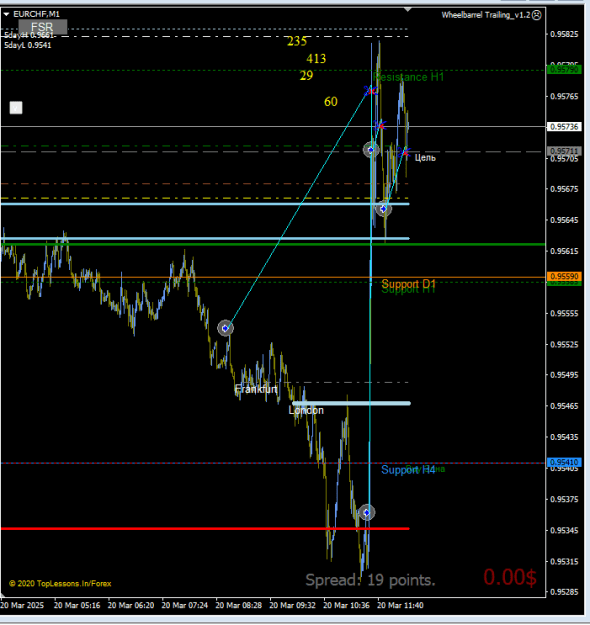Click the 0.95495 price scale value

click(x=564, y=375)
